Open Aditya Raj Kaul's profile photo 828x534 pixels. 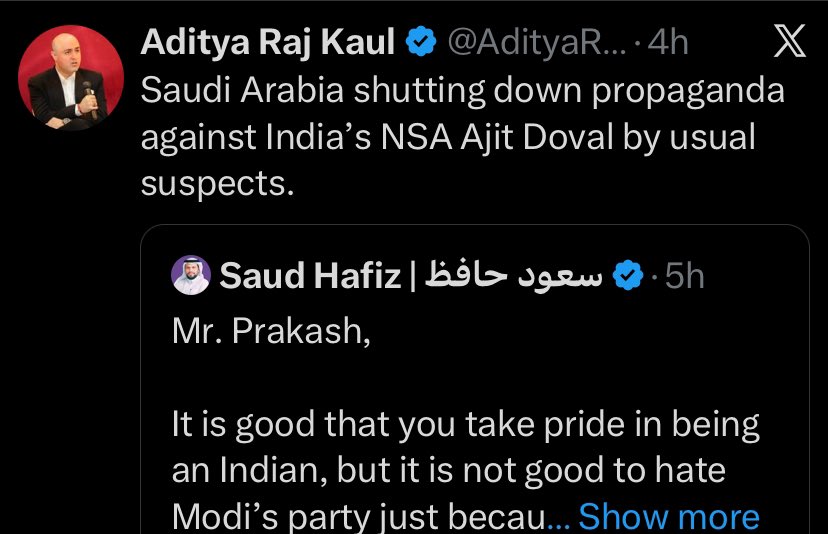71,78
